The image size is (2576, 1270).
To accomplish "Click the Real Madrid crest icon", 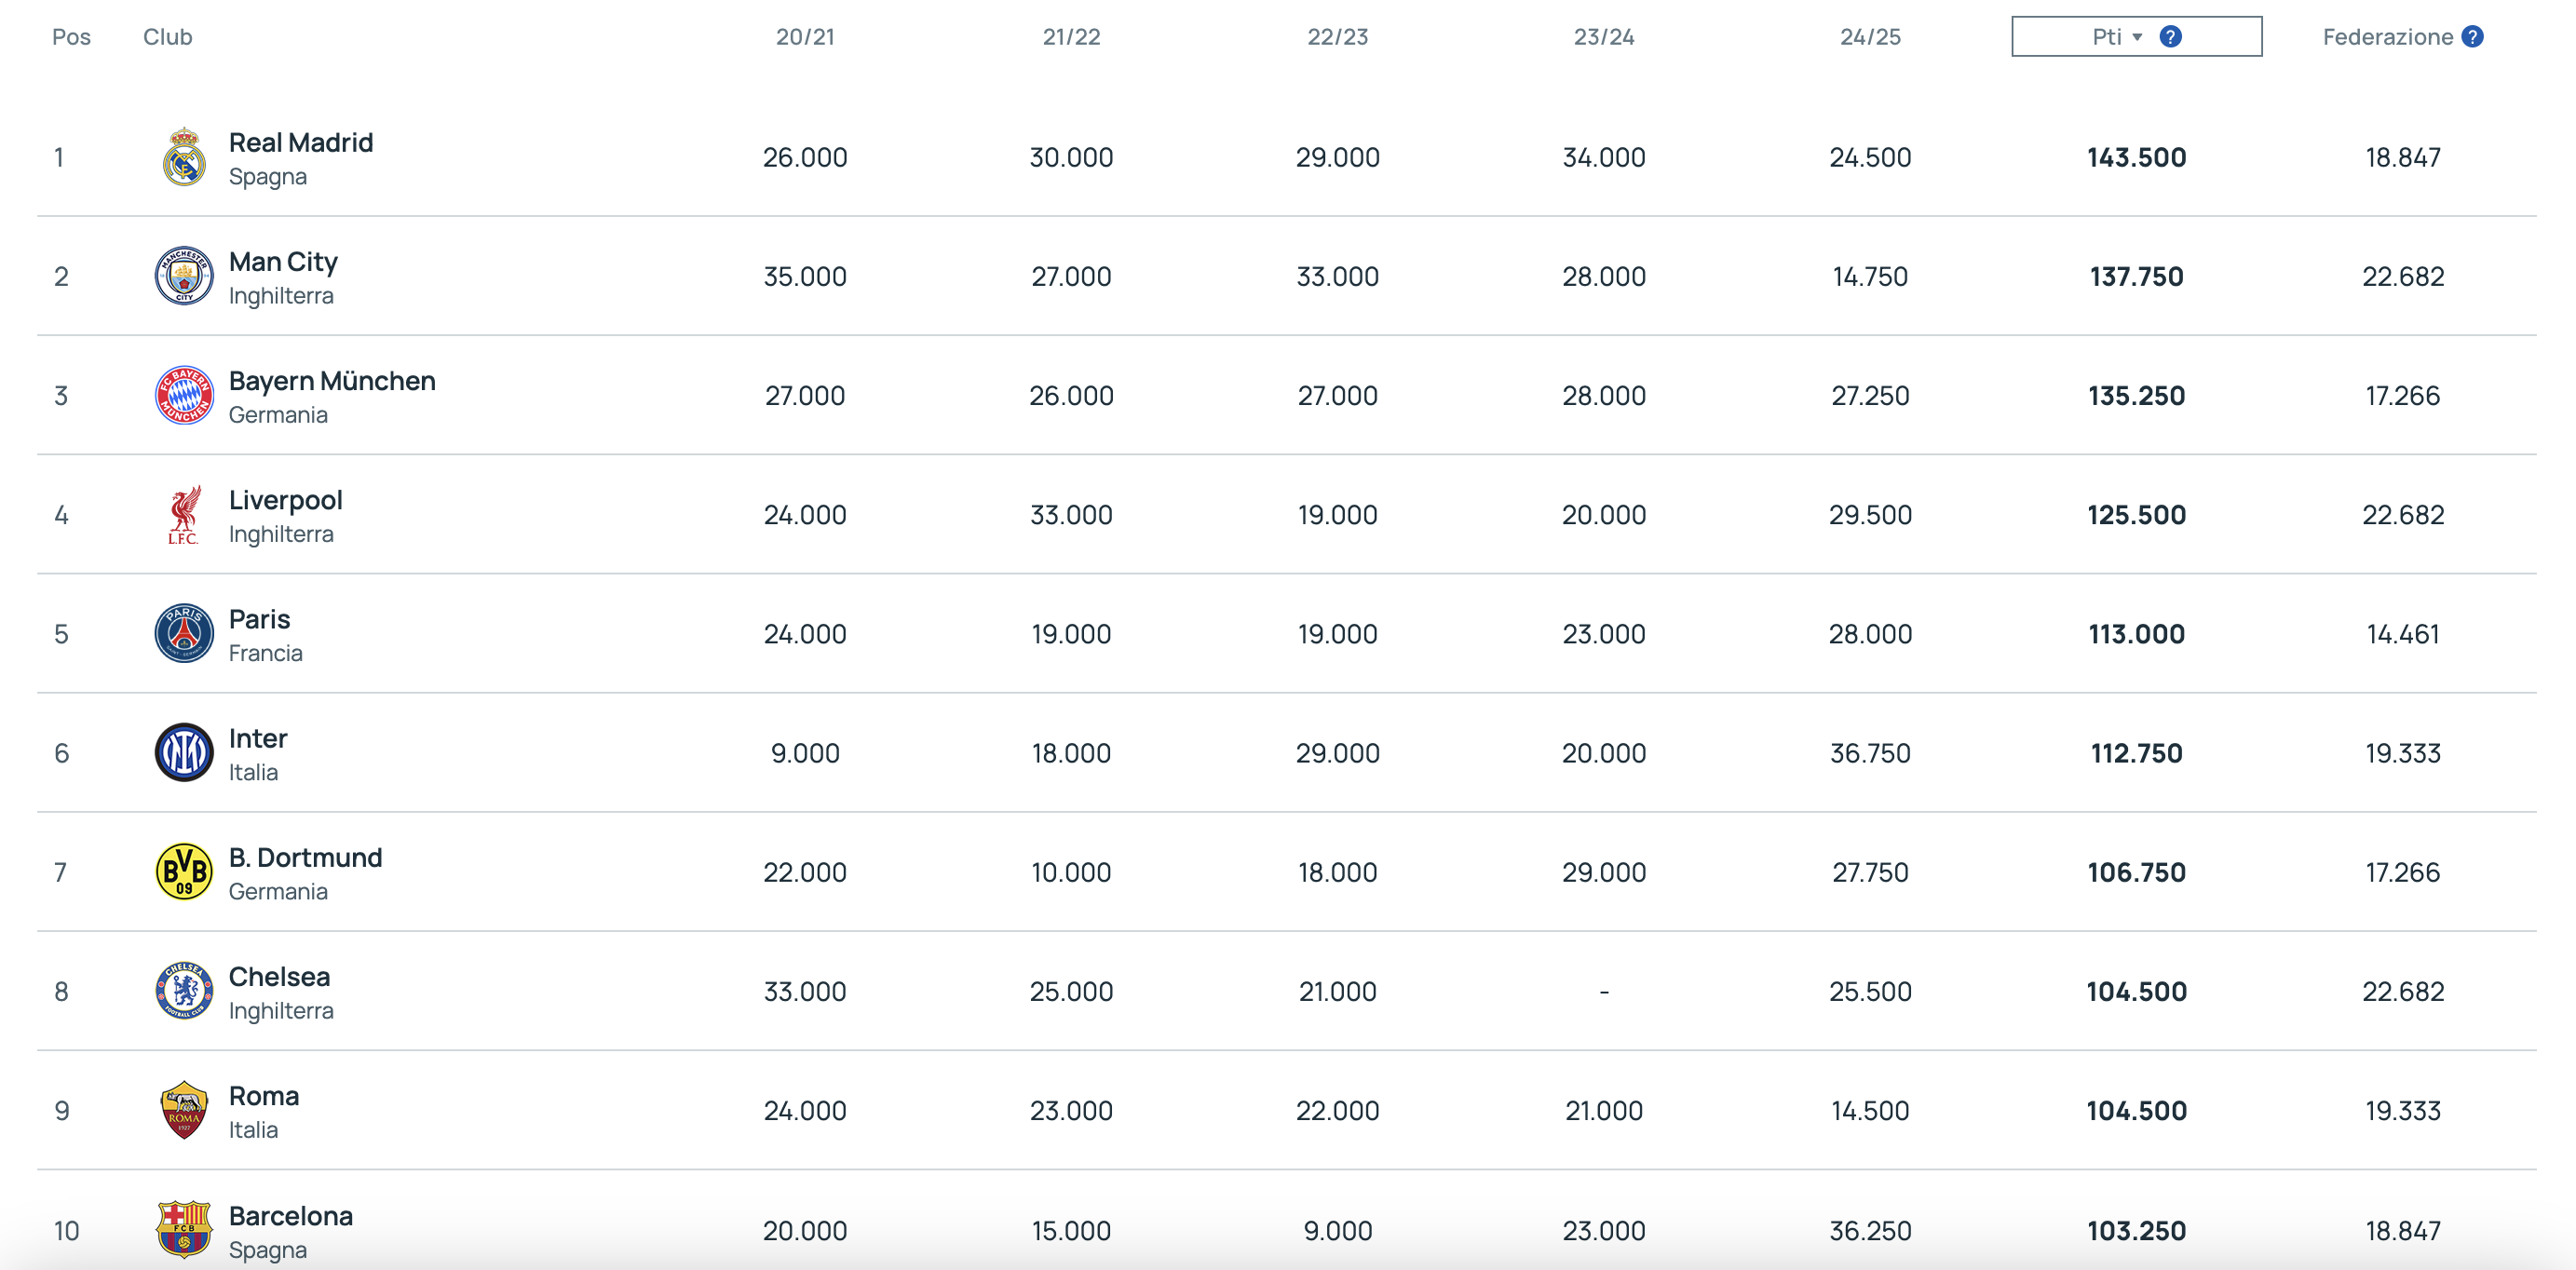I will pos(184,157).
